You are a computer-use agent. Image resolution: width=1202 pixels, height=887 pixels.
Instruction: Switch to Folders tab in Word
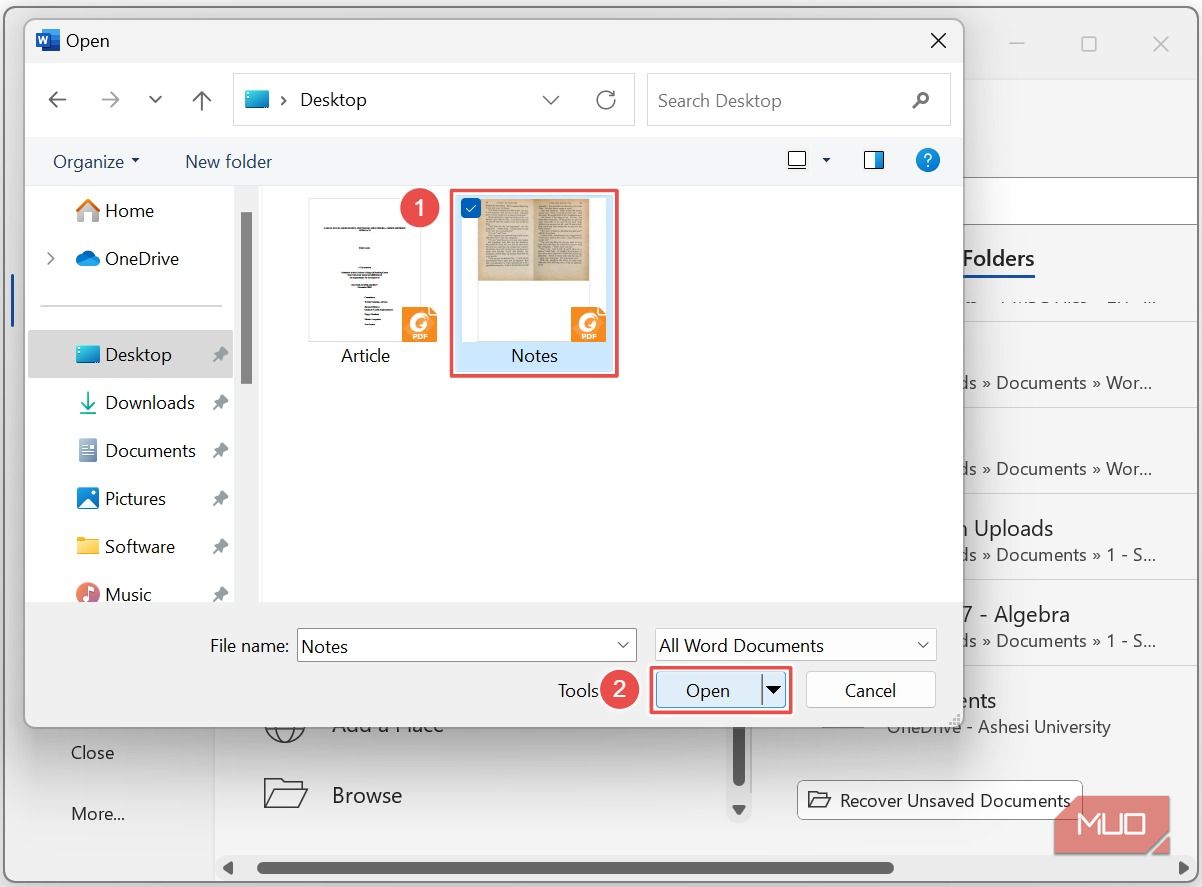[x=998, y=259]
